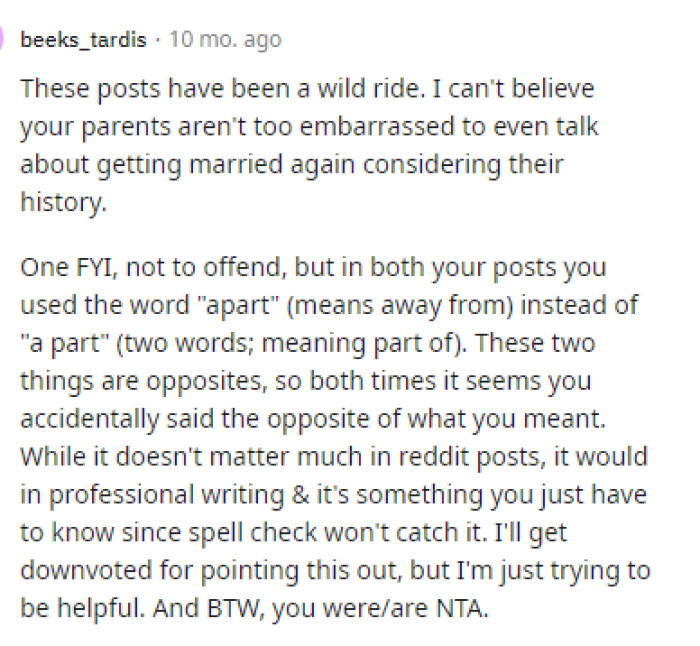Open the beeks_tardis user profile
Image resolution: width=700 pixels, height=646 pixels.
[83, 40]
